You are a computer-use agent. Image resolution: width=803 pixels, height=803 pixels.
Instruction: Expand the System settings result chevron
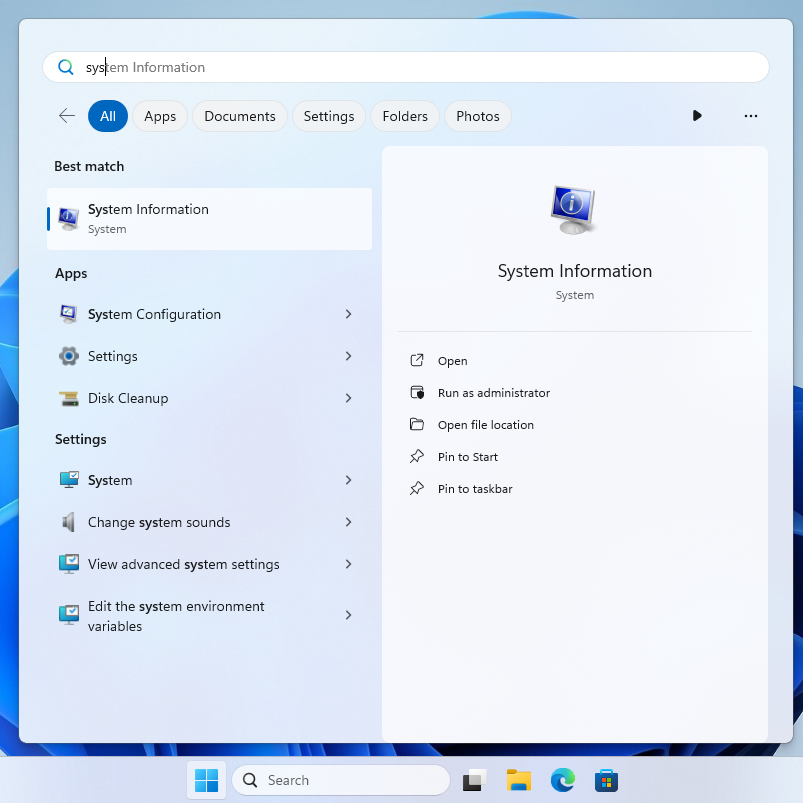pyautogui.click(x=348, y=480)
